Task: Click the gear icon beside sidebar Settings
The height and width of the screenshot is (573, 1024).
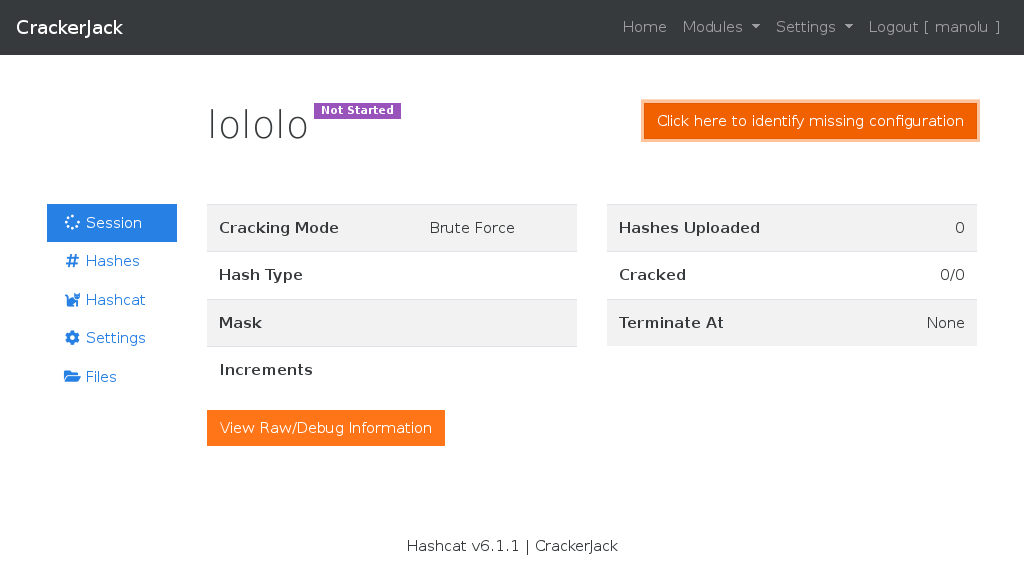Action: pos(72,338)
